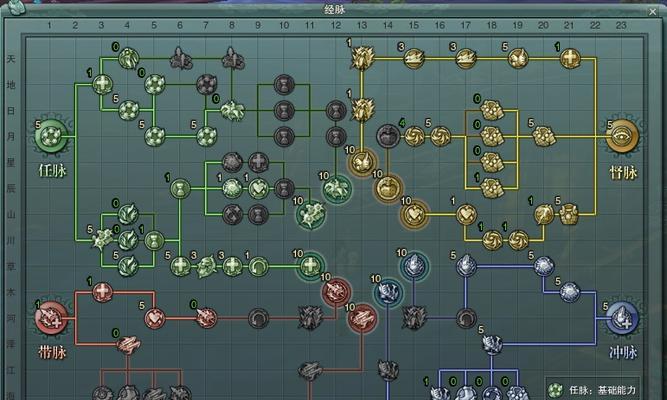Click the gold cluster node marked 5
The width and height of the screenshot is (667, 400).
pos(543,136)
